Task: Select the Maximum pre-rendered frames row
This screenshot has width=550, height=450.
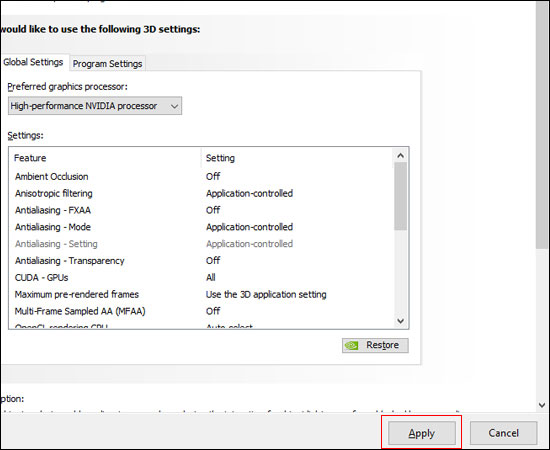Action: pyautogui.click(x=202, y=294)
